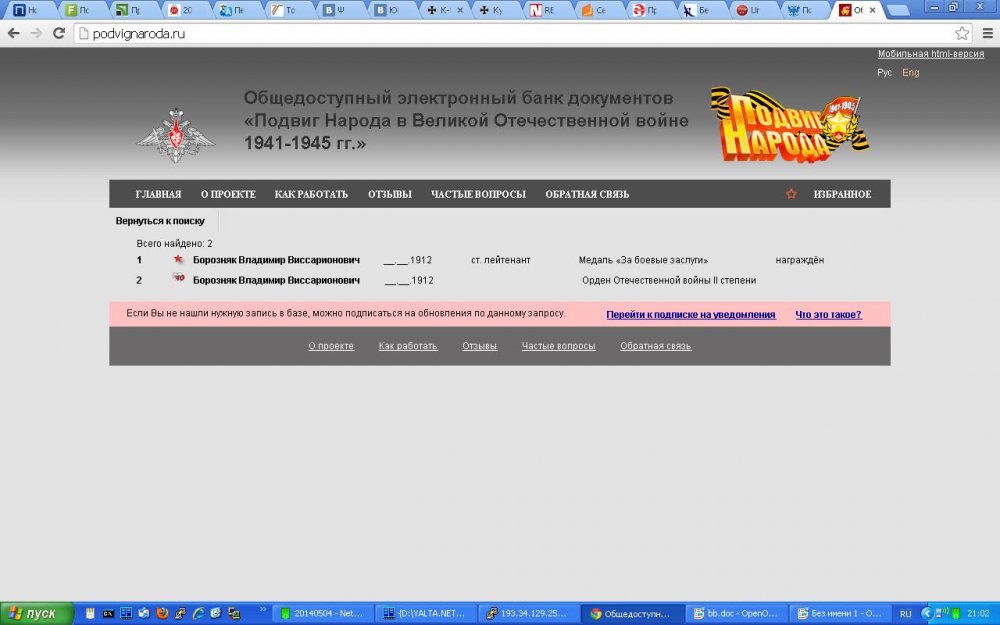Click Медаль «За боевые заслуги» text
Screen dimensions: 1000x625
[x=643, y=260]
